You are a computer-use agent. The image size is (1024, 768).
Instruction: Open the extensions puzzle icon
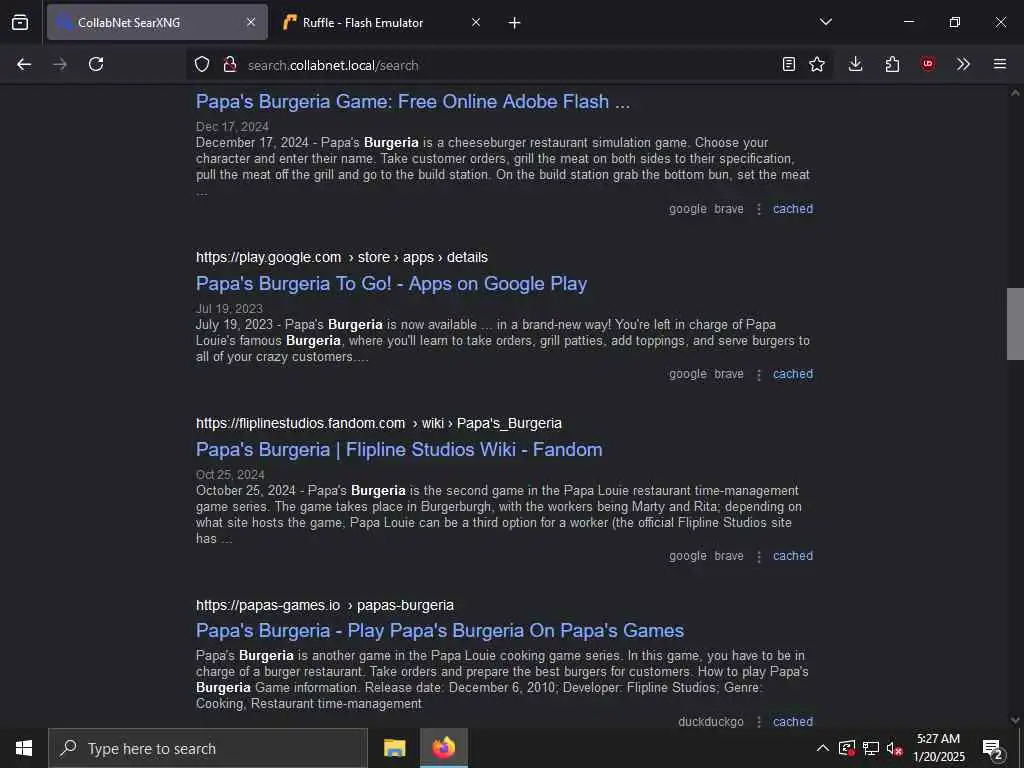[x=892, y=64]
